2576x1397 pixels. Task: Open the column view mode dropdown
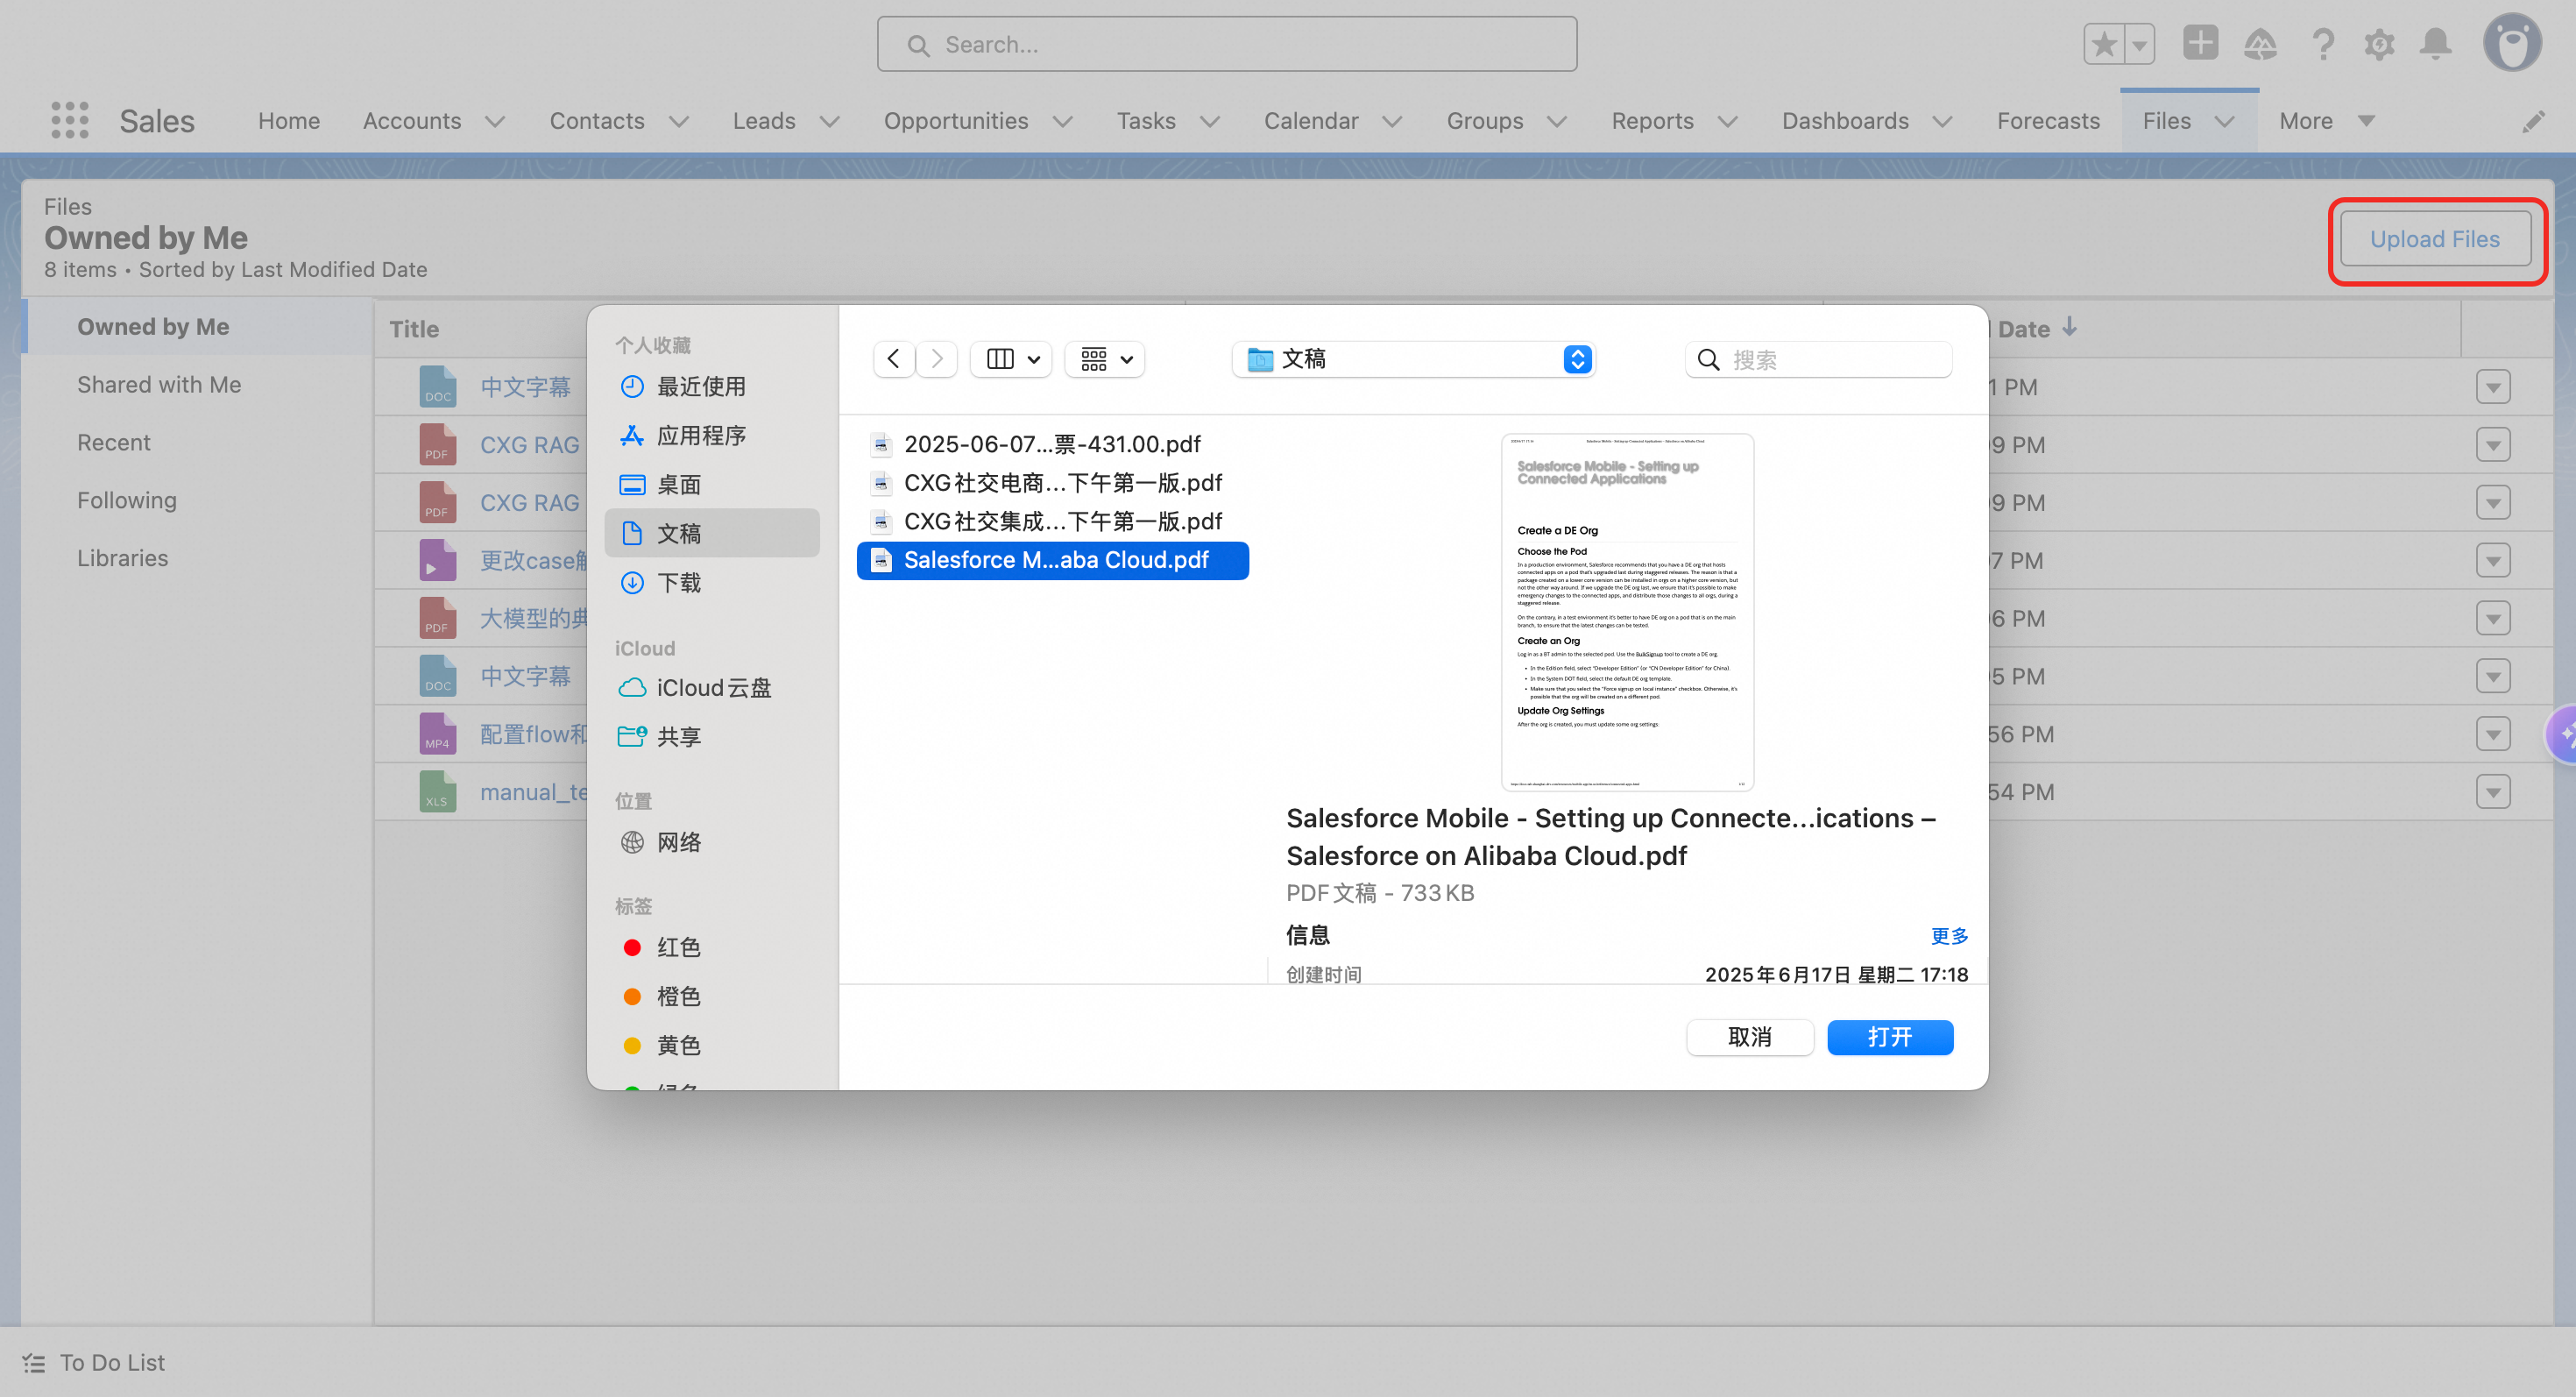(x=1012, y=359)
